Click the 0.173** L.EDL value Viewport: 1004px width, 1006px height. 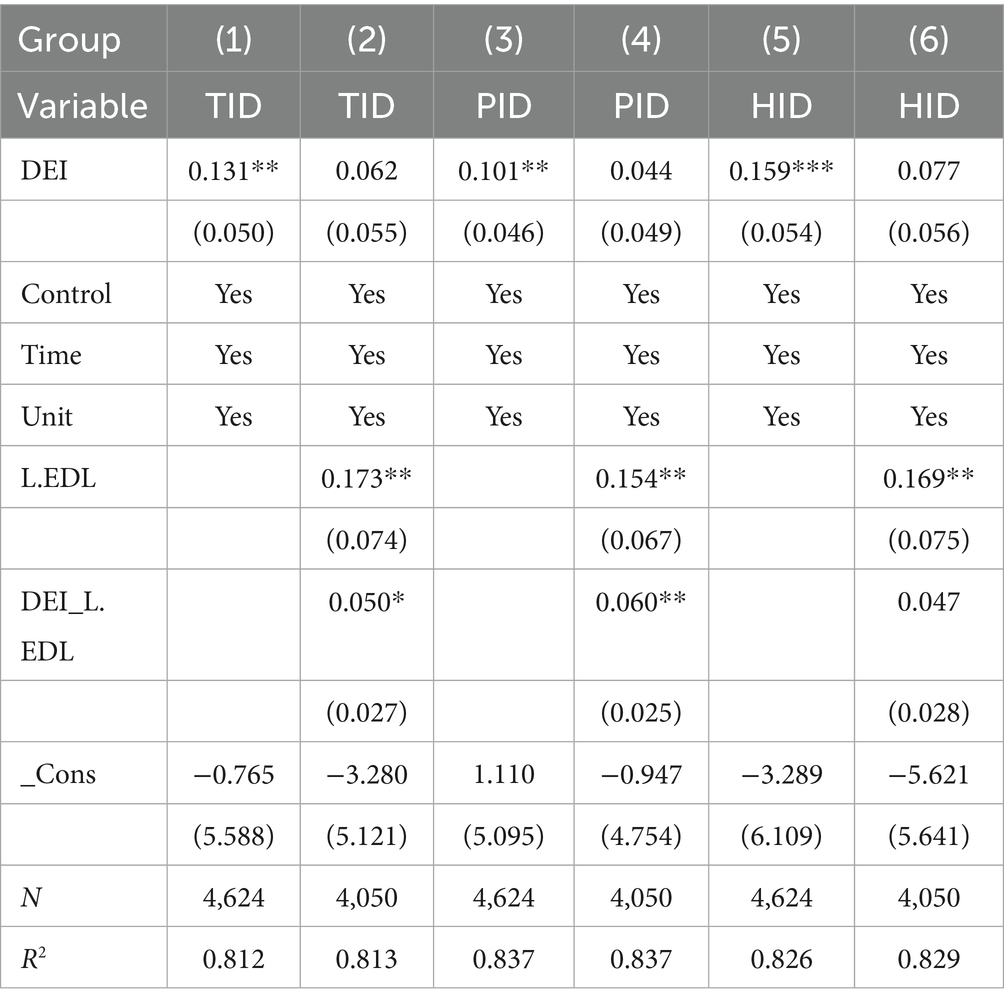[x=368, y=478]
